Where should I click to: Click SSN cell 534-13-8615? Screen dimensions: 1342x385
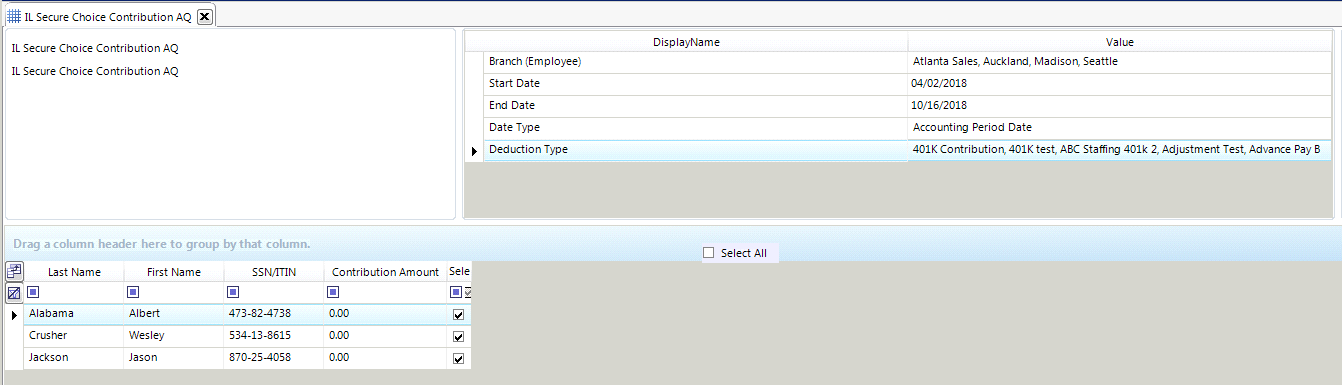coord(274,336)
